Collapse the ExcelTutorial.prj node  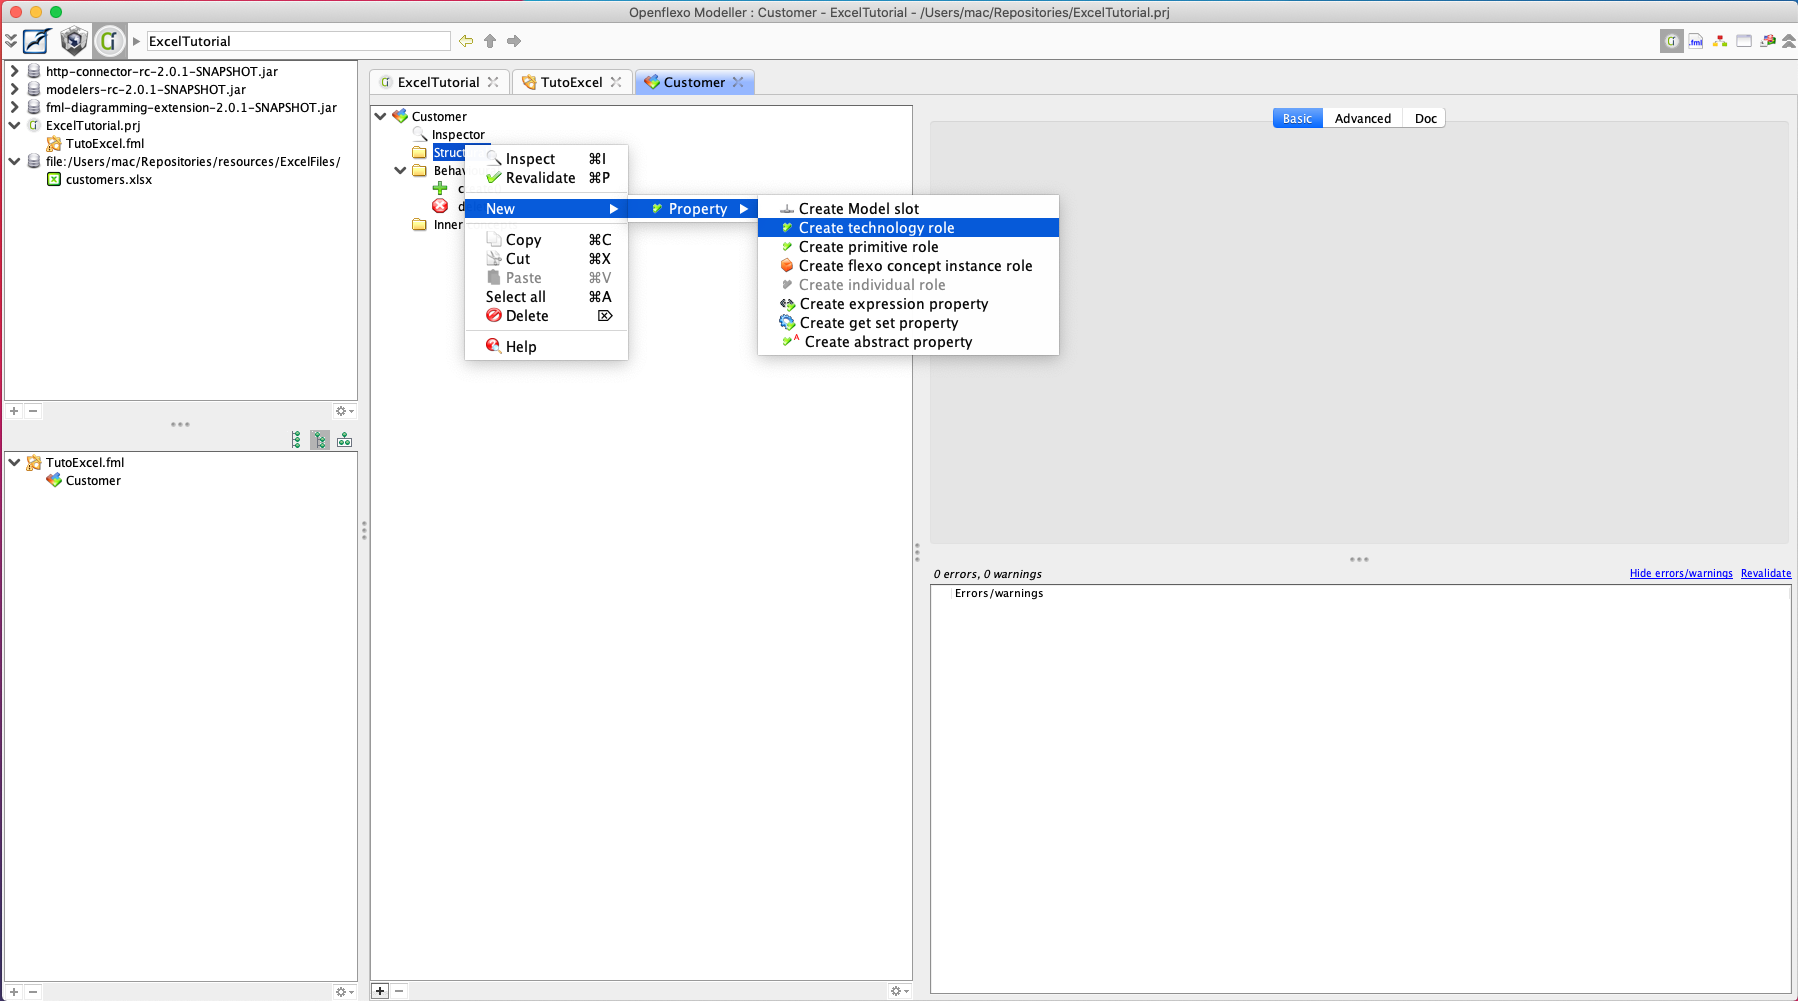pyautogui.click(x=14, y=125)
